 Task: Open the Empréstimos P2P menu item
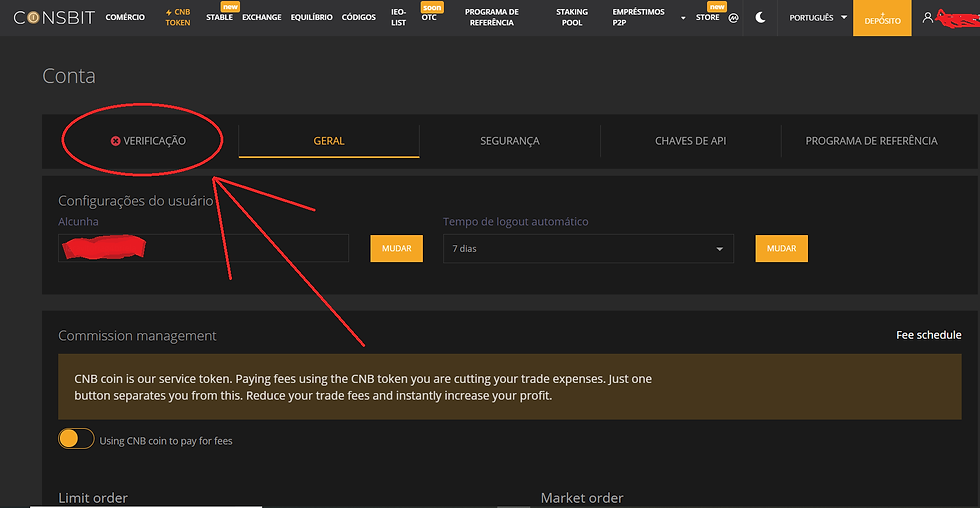coord(638,17)
